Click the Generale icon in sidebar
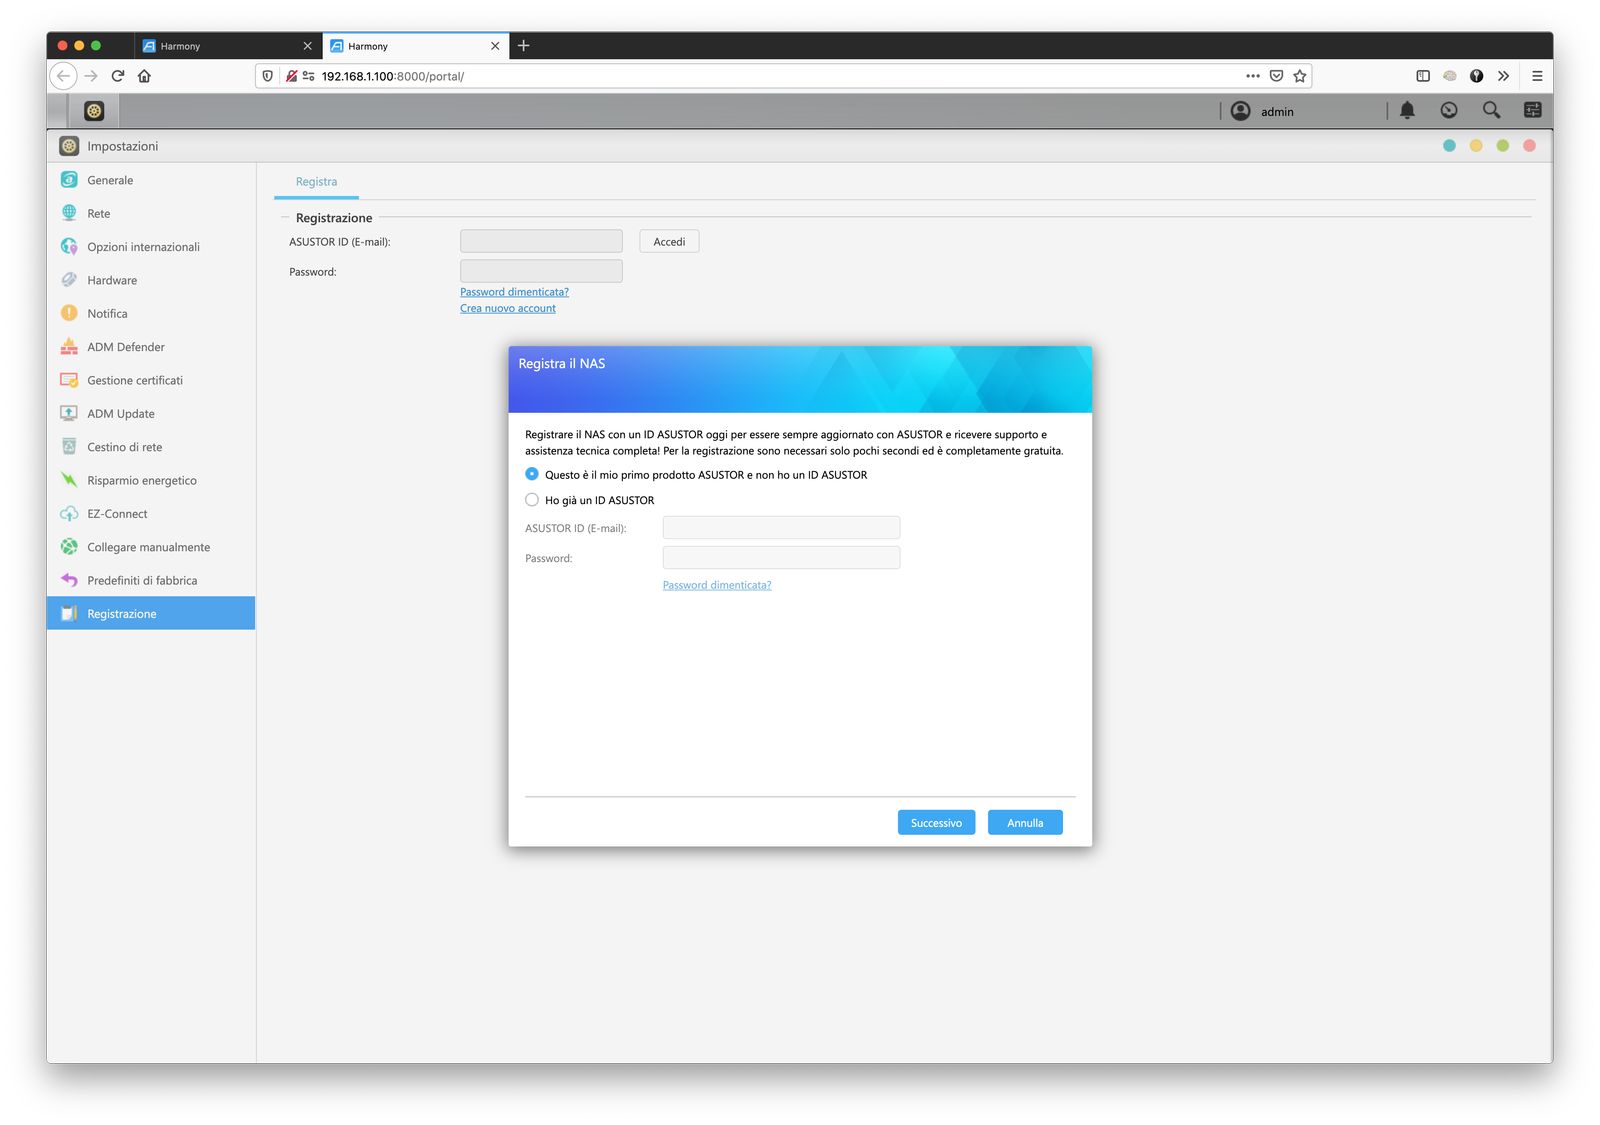 pos(69,180)
